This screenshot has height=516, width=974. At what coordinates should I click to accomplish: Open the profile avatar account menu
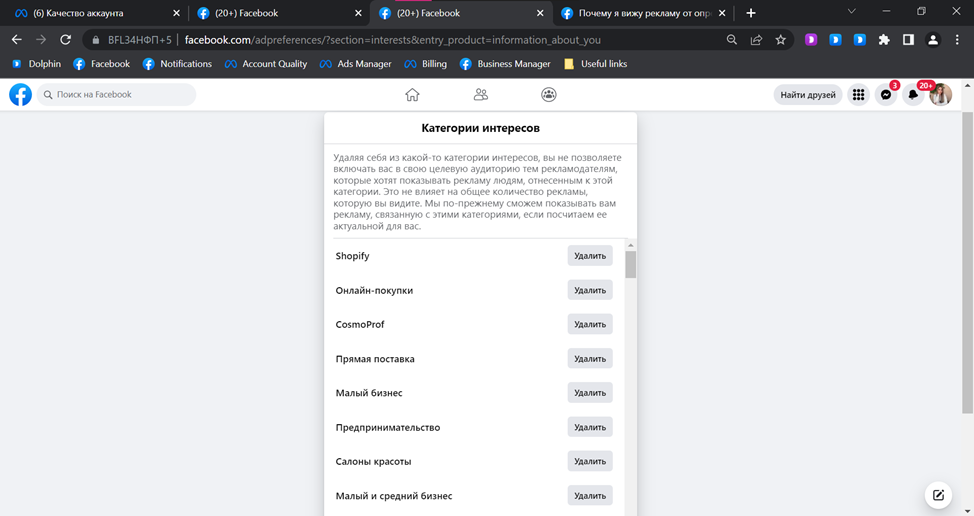click(x=940, y=95)
